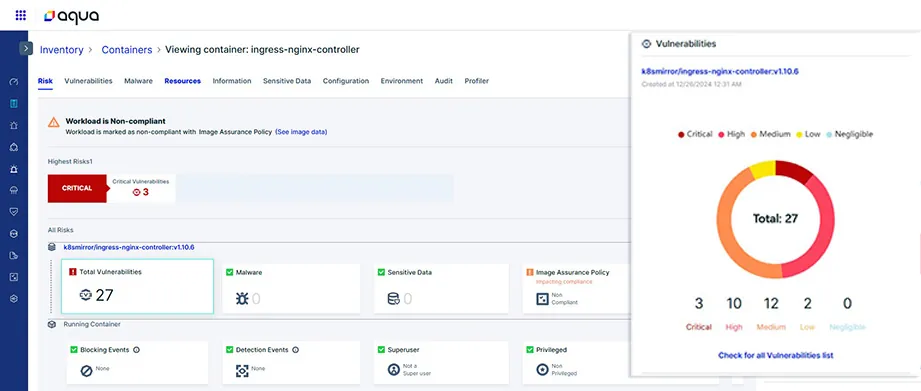Screen dimensions: 921x391
Task: Click the green check on Malware card
Action: click(x=230, y=272)
